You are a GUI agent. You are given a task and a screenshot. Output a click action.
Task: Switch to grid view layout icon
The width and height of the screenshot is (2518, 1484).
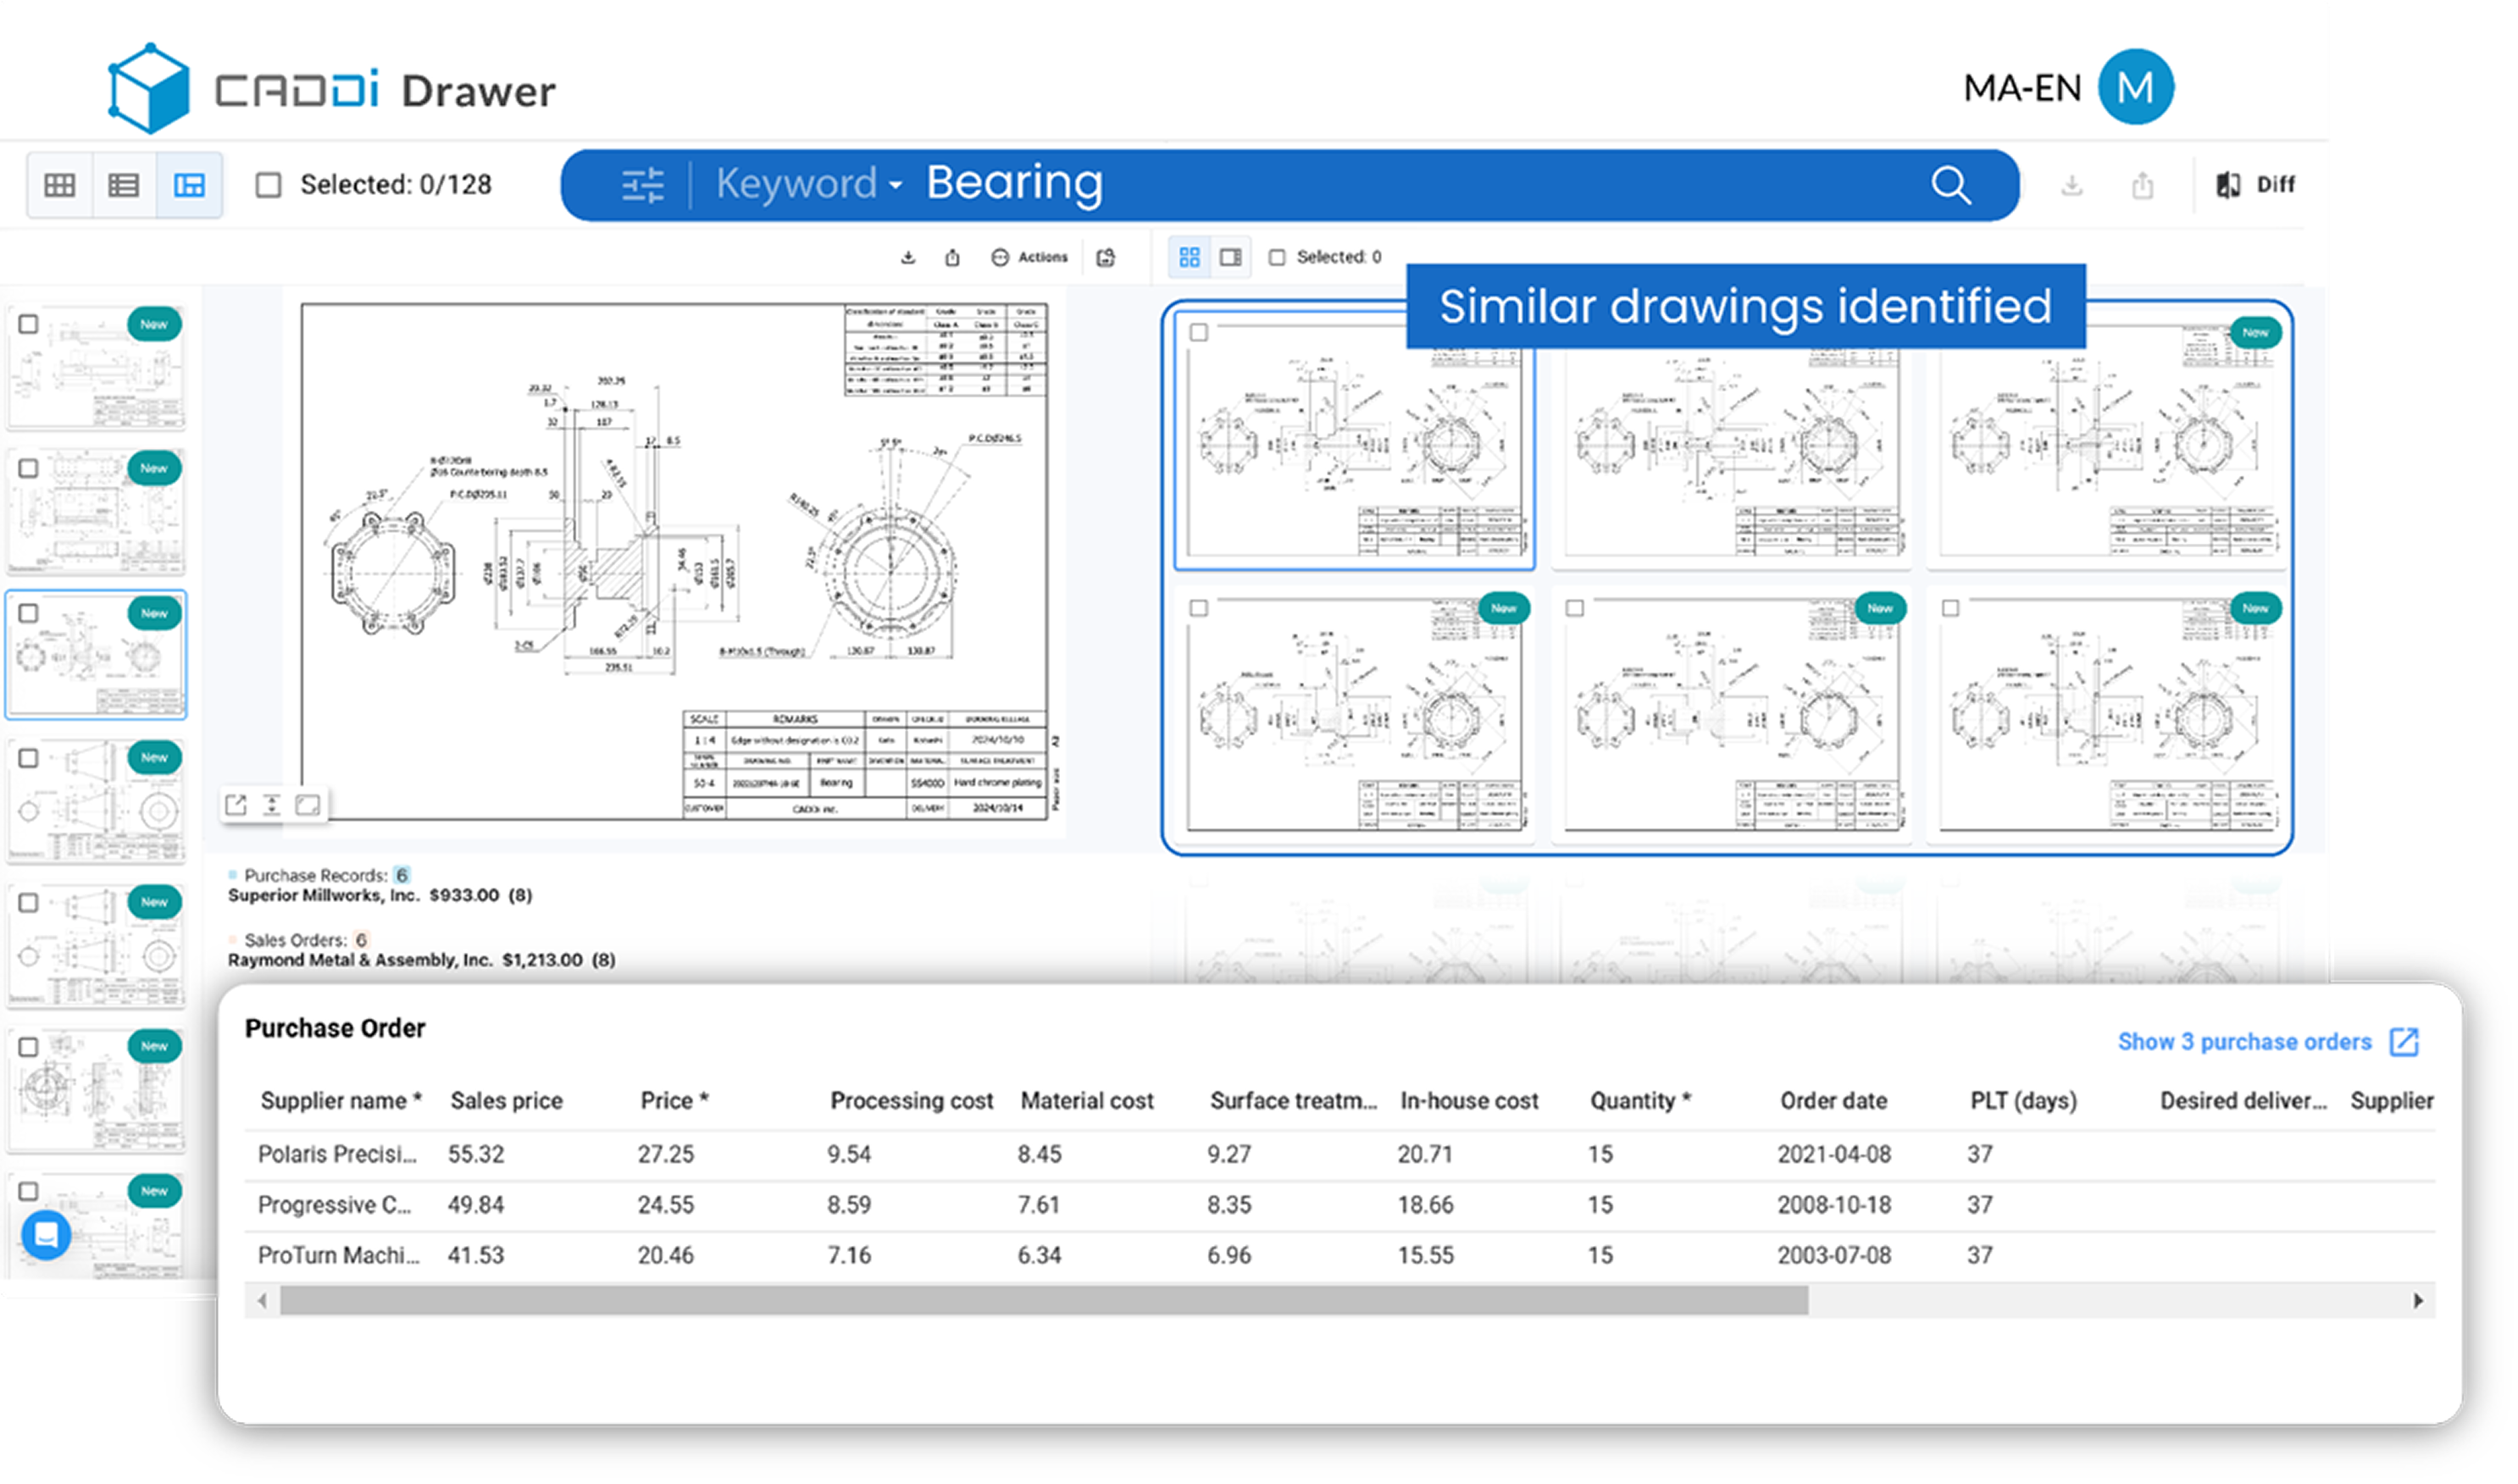coord(60,185)
